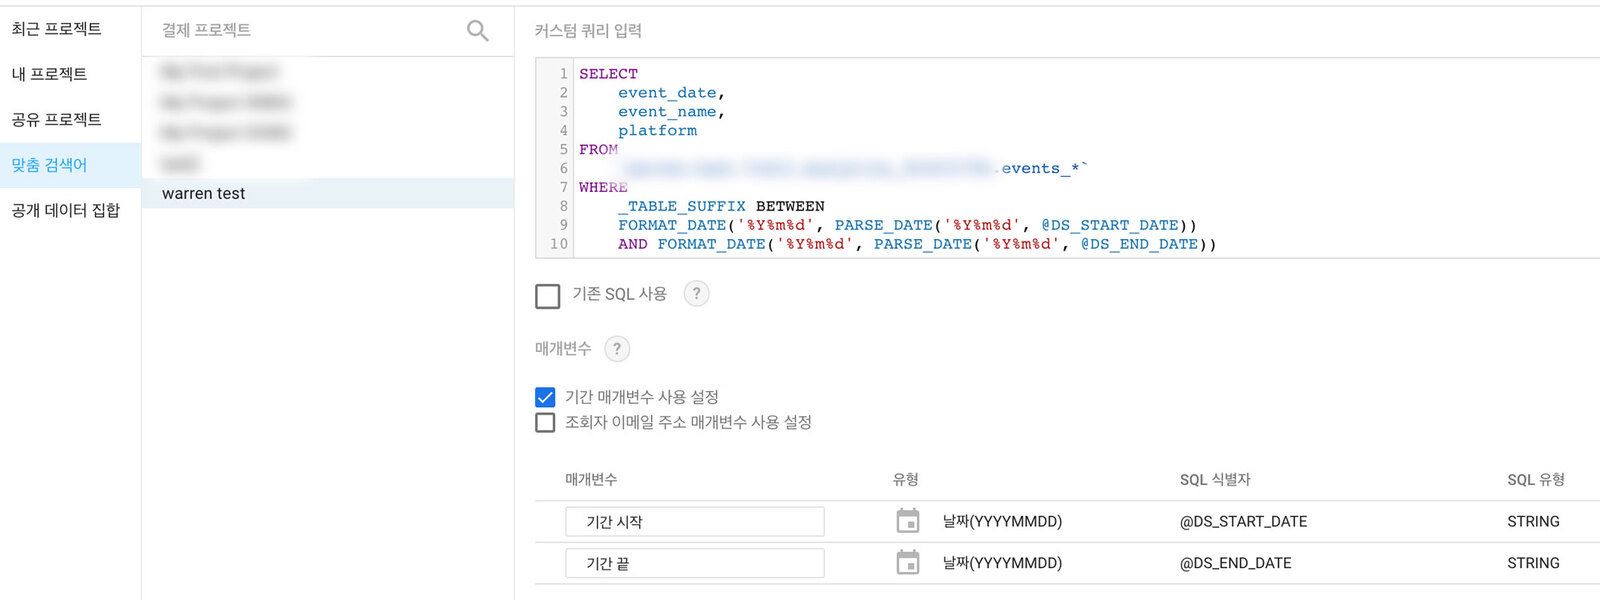Click the SQL 식별자 column header
The image size is (1600, 600).
(x=1215, y=480)
